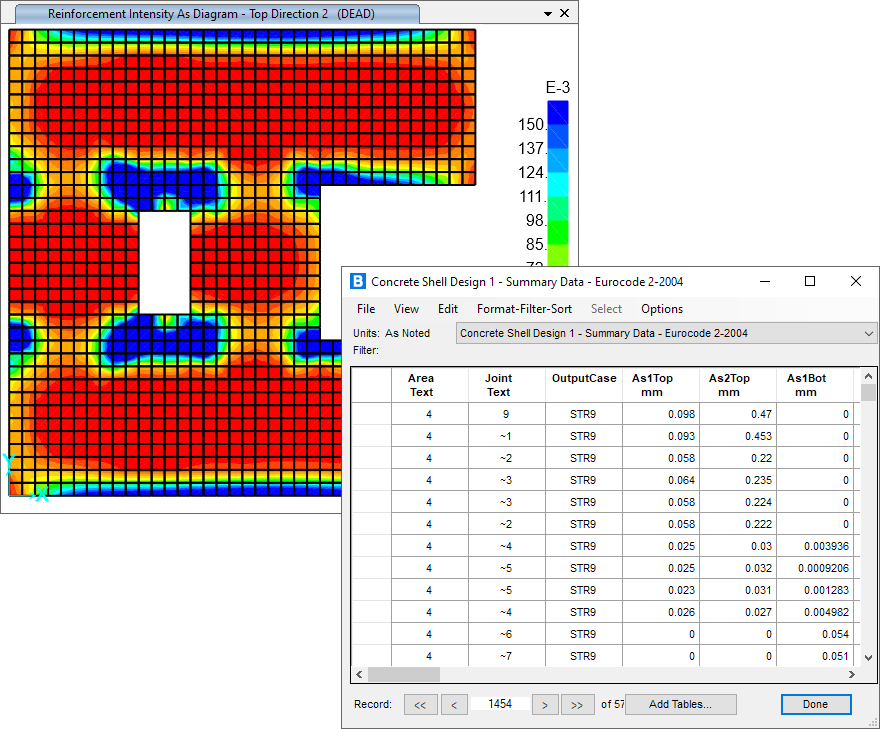Open the Edit menu
This screenshot has width=880, height=729.
coord(448,309)
